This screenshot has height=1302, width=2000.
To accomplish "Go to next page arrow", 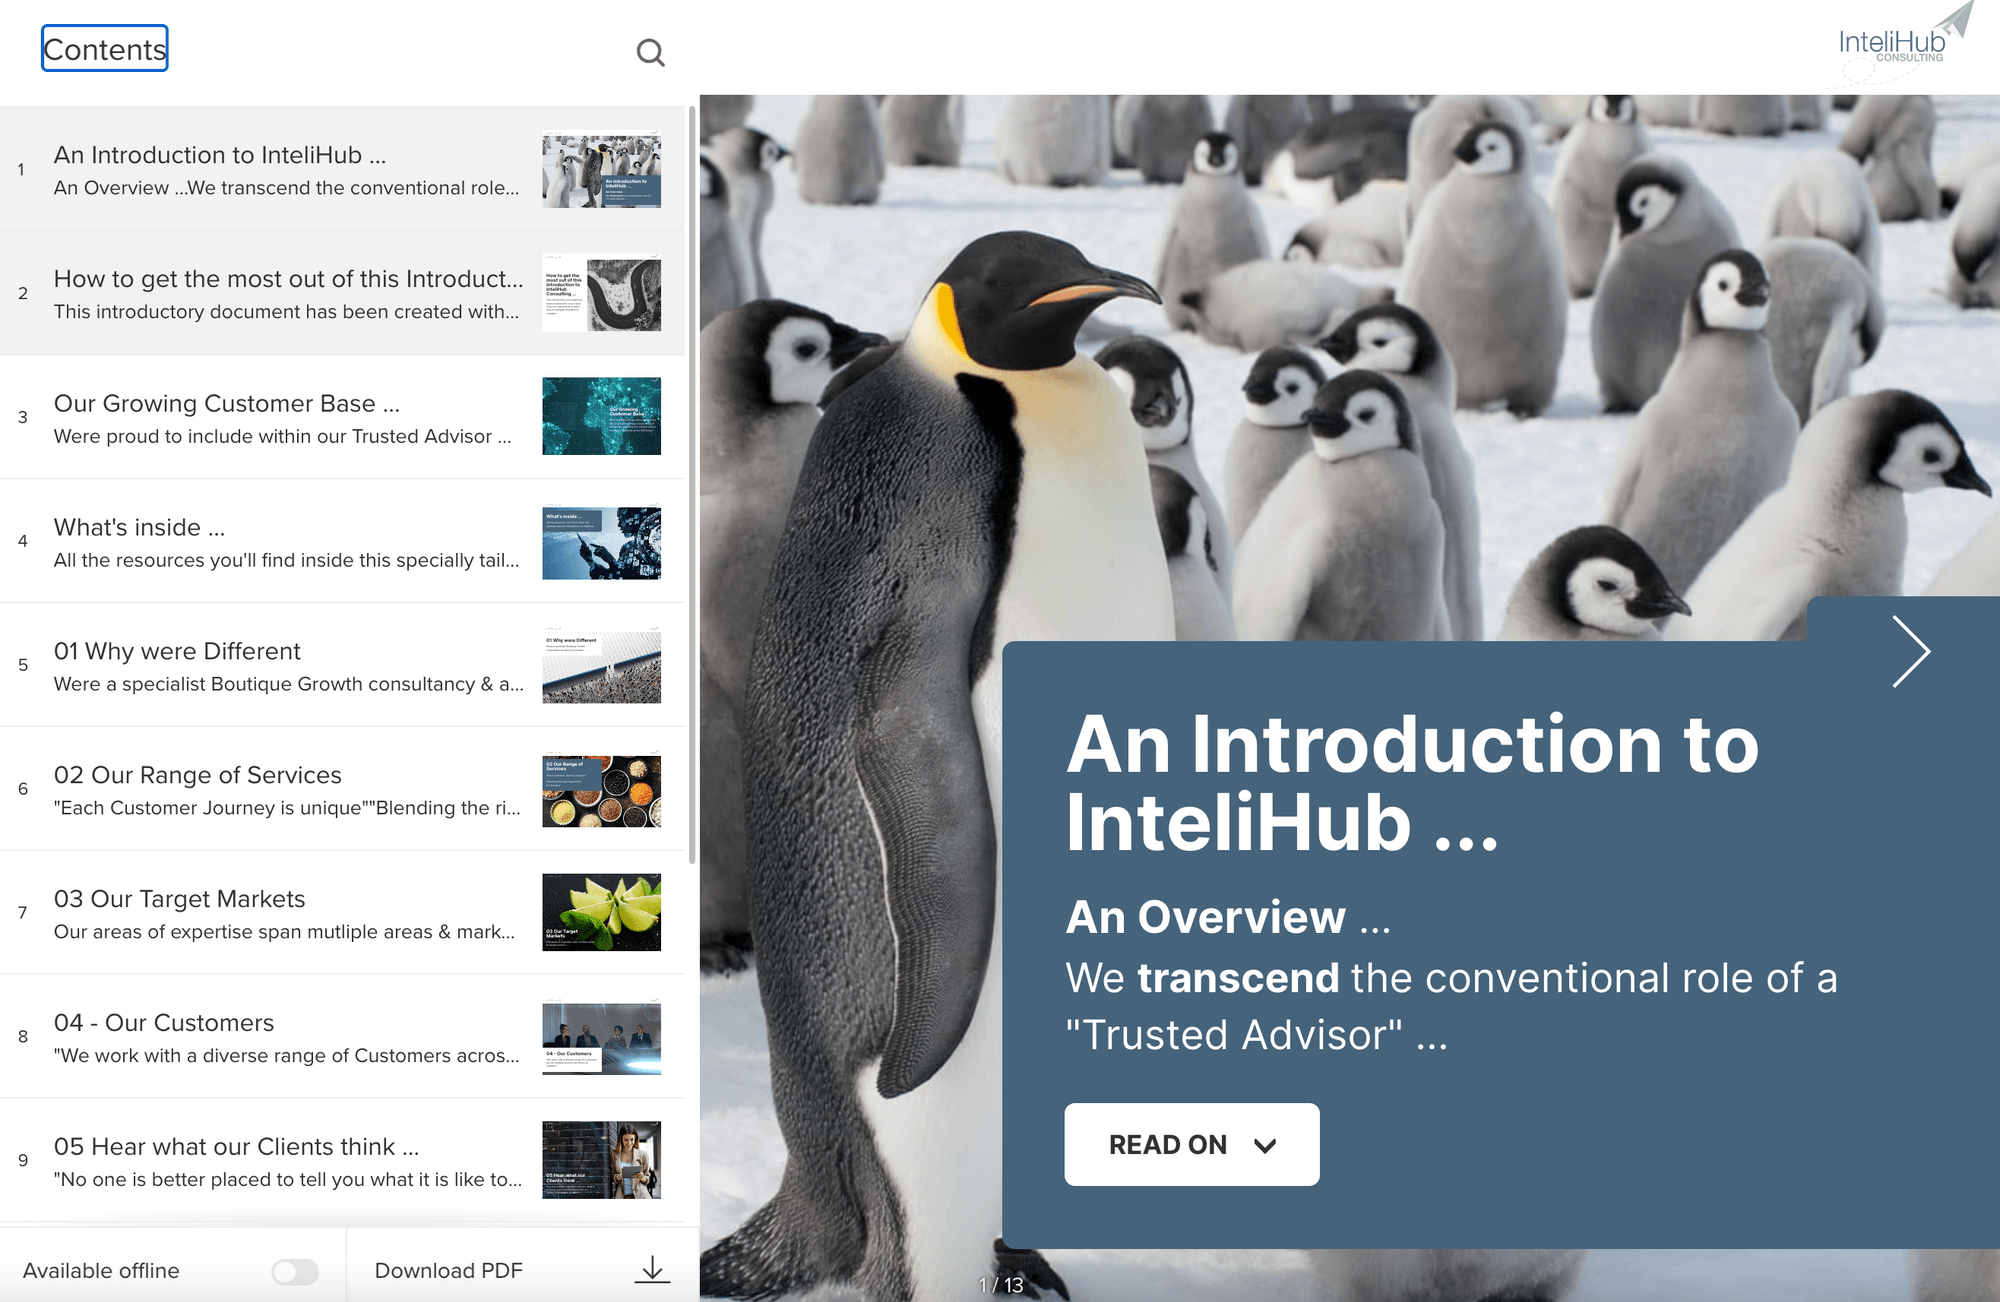I will pyautogui.click(x=1911, y=652).
